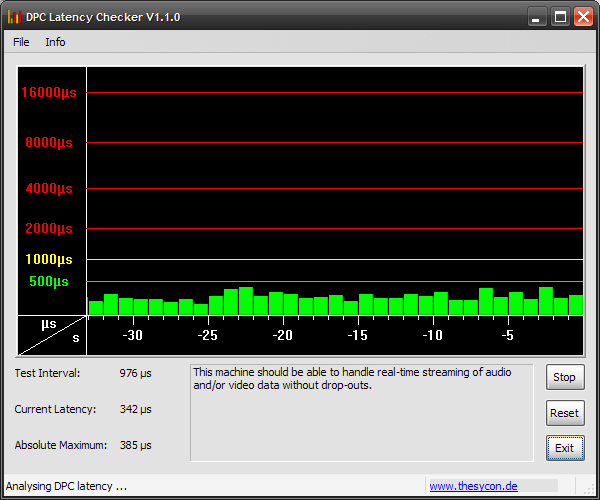This screenshot has width=600, height=500.
Task: Exit the DPC Latency Checker
Action: pyautogui.click(x=565, y=448)
